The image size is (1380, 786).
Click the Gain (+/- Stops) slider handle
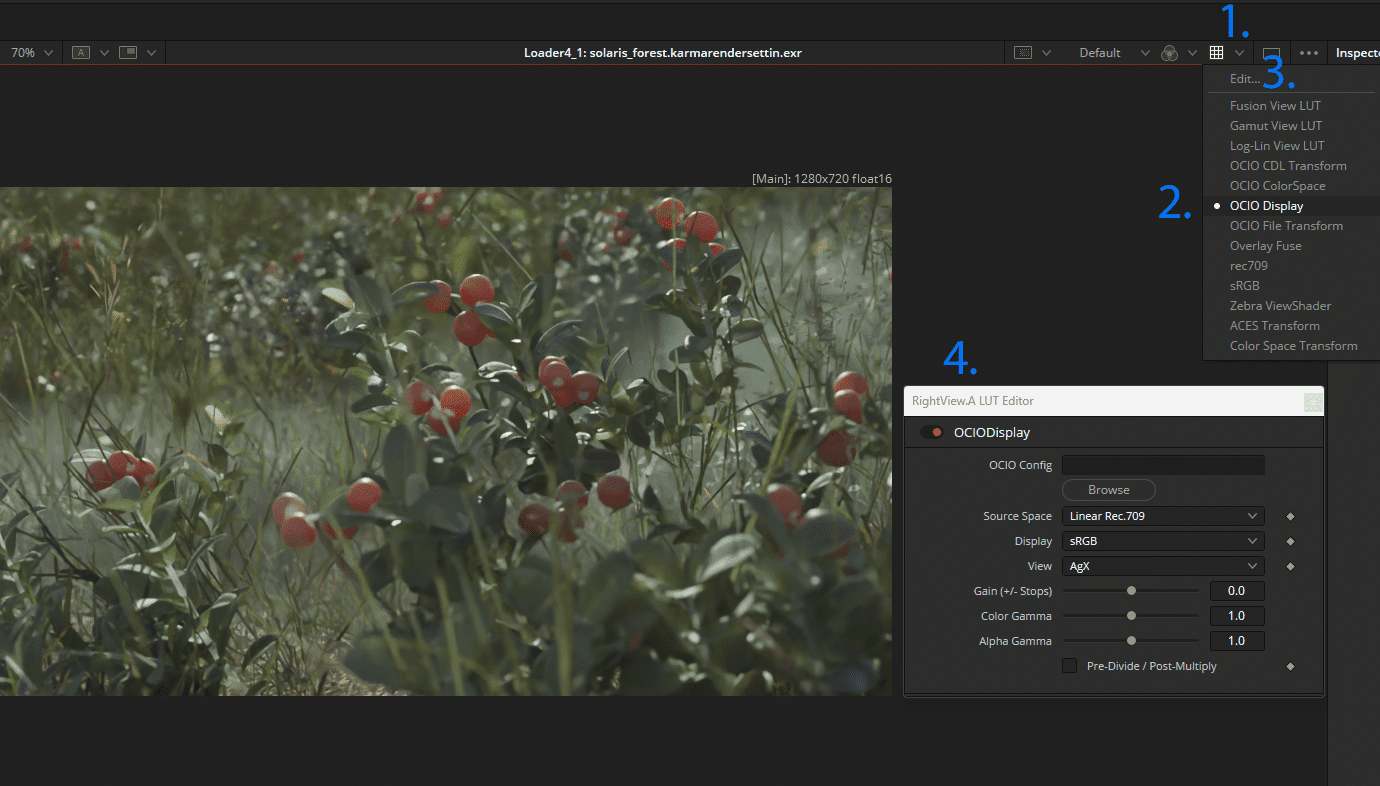point(1131,591)
